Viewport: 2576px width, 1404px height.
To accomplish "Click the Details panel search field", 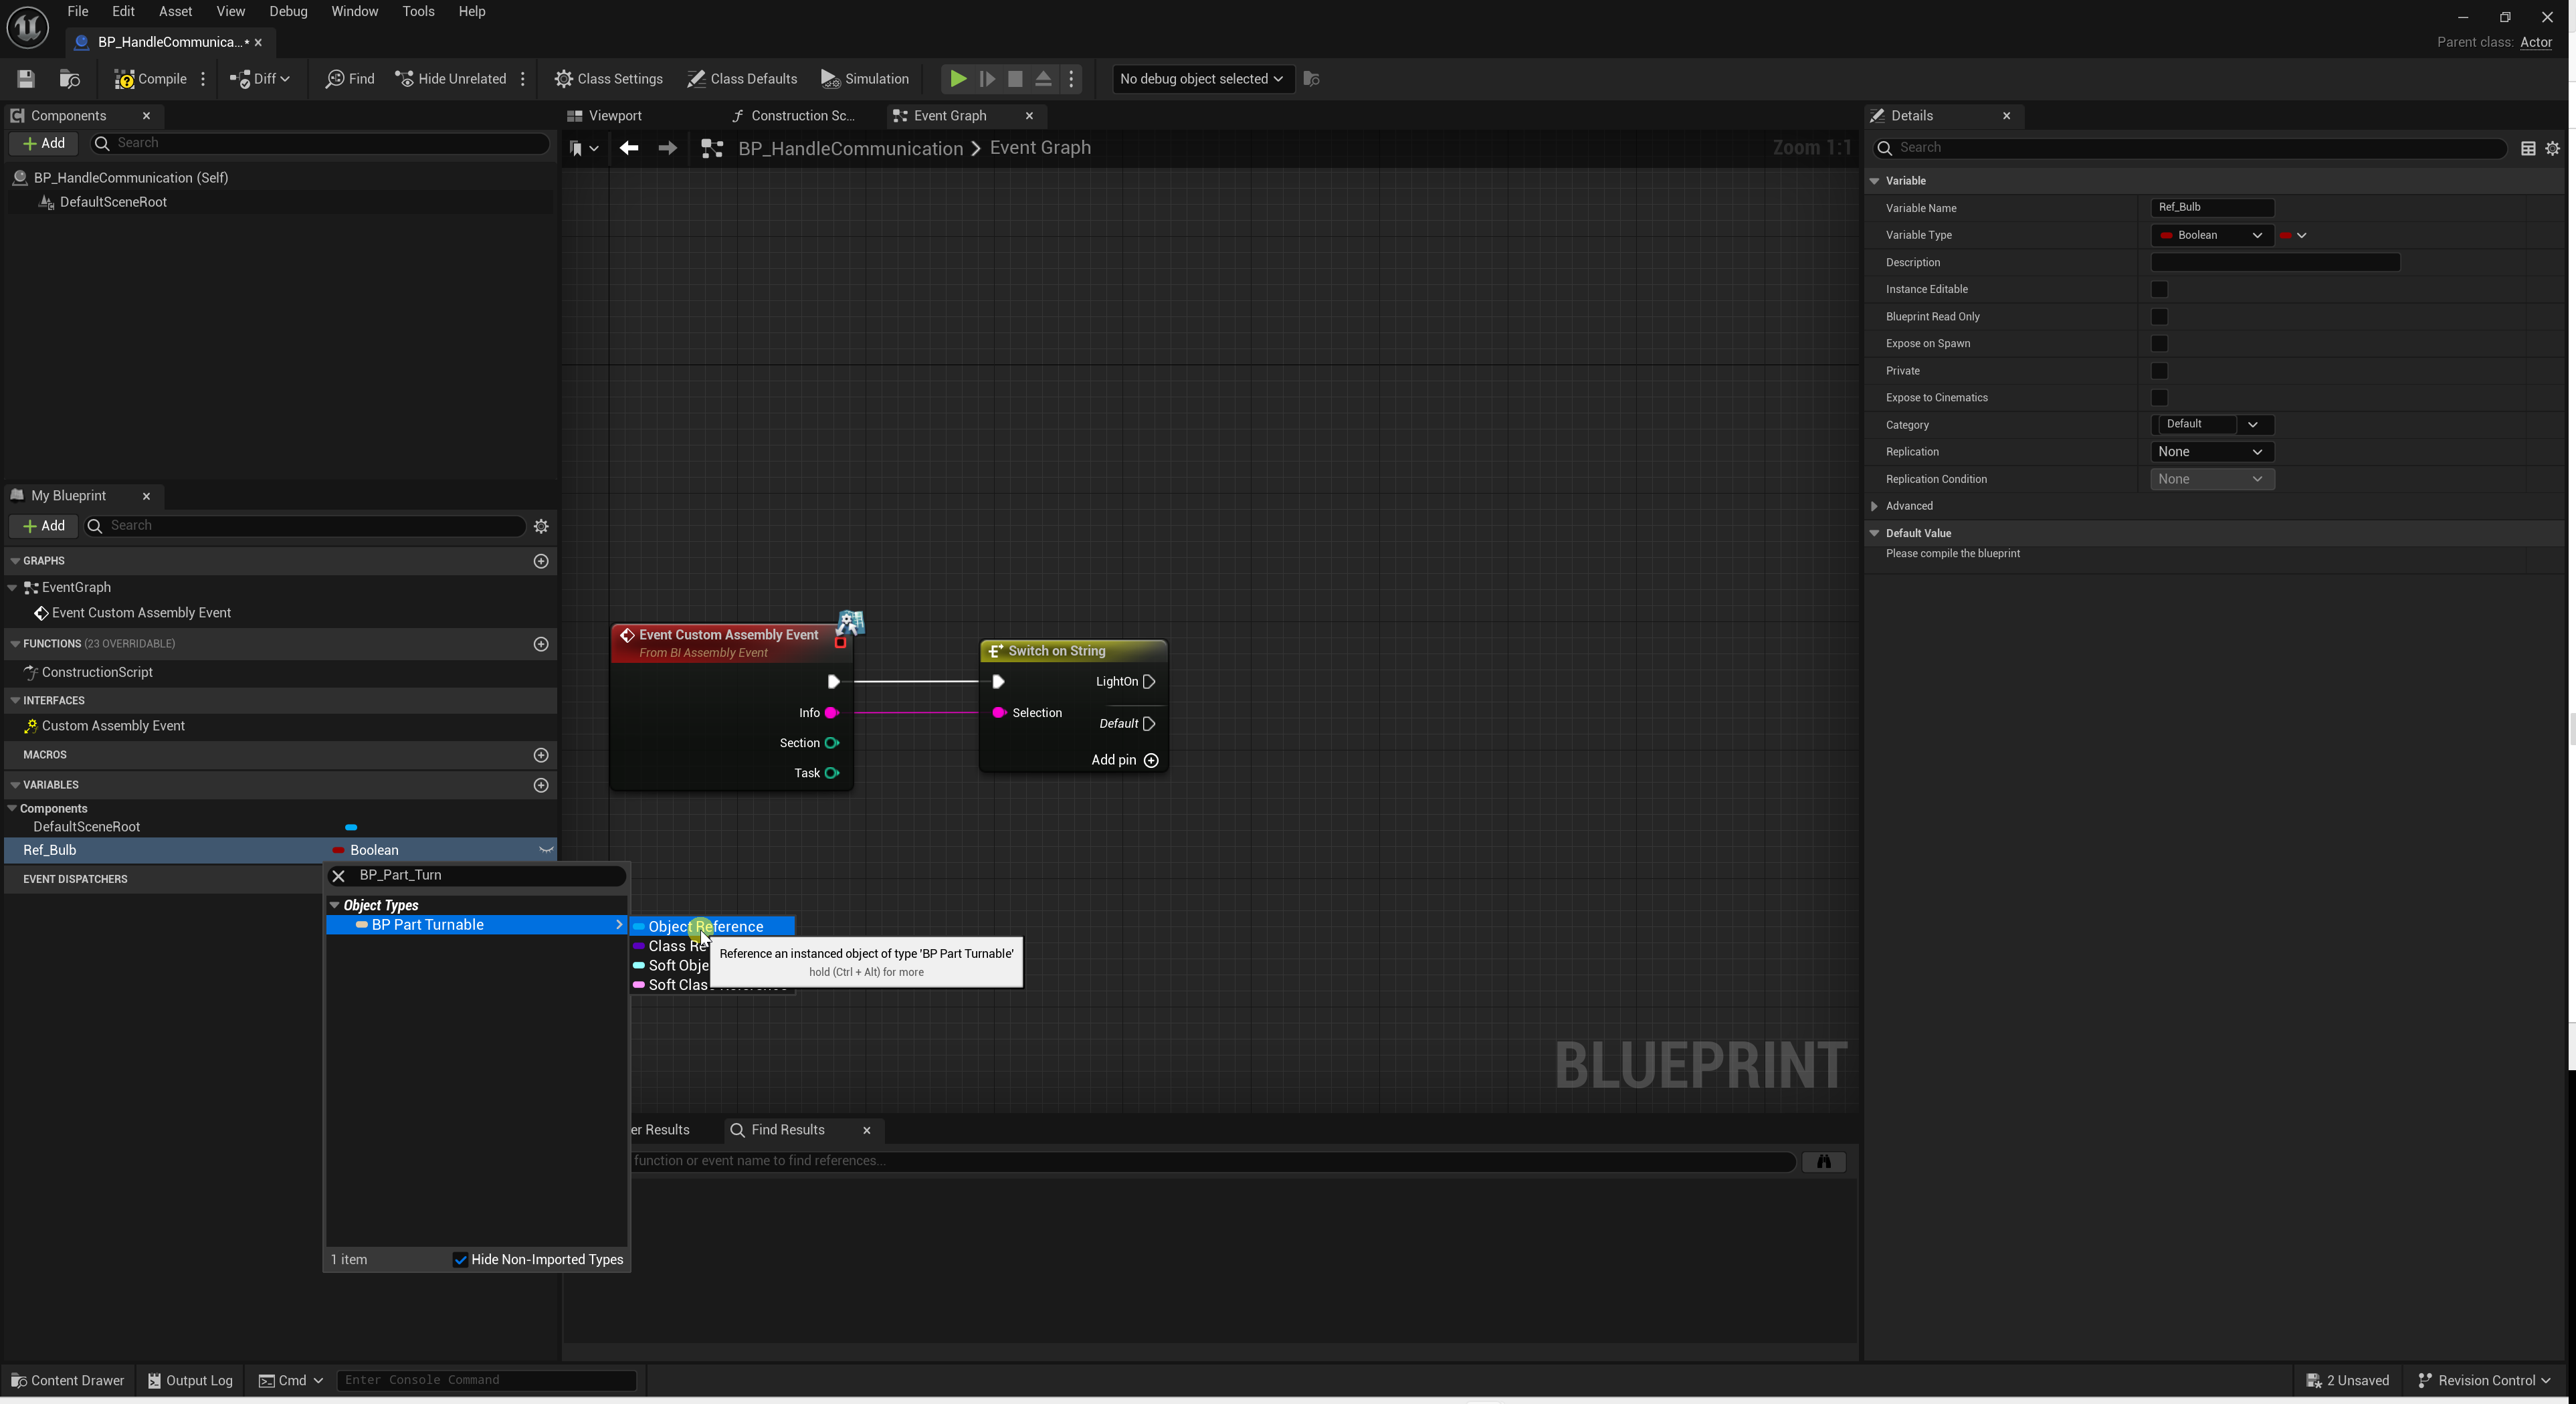I will [x=2190, y=148].
